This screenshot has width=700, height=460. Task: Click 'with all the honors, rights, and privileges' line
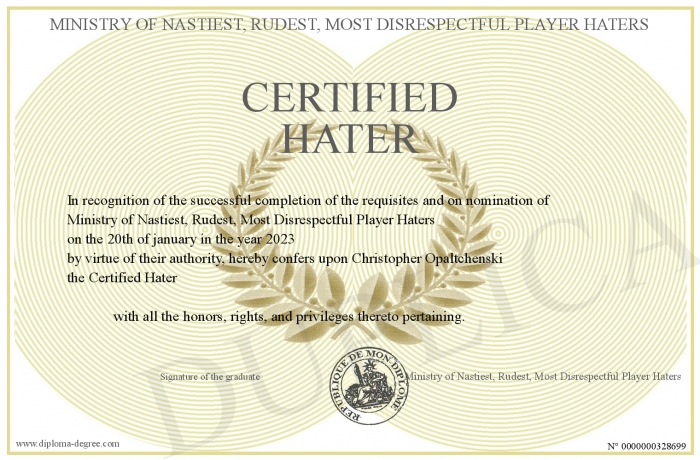tap(289, 317)
